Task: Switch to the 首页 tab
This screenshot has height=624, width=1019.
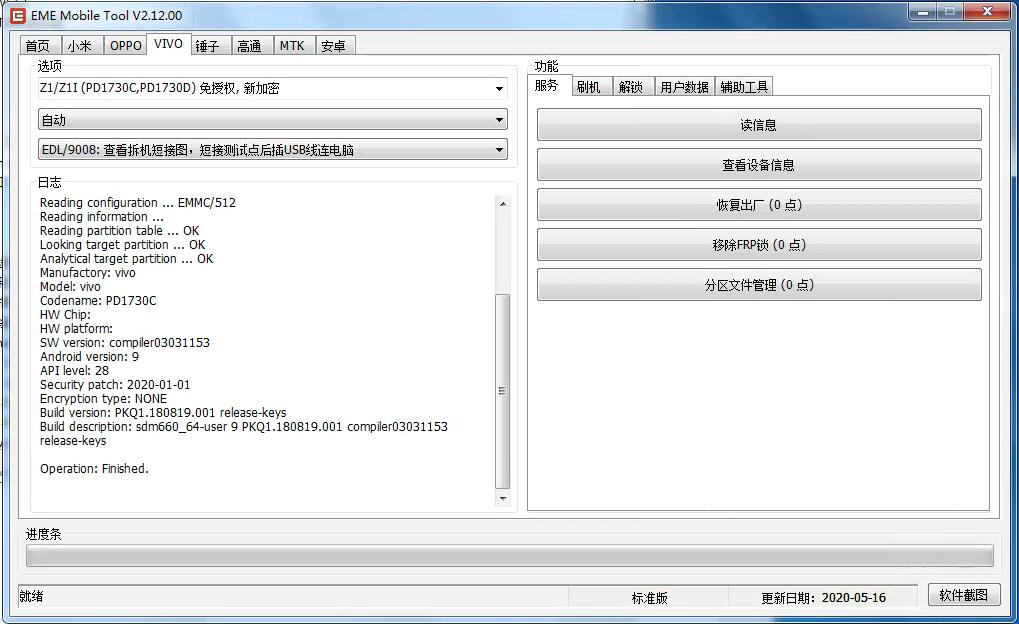Action: click(x=40, y=46)
